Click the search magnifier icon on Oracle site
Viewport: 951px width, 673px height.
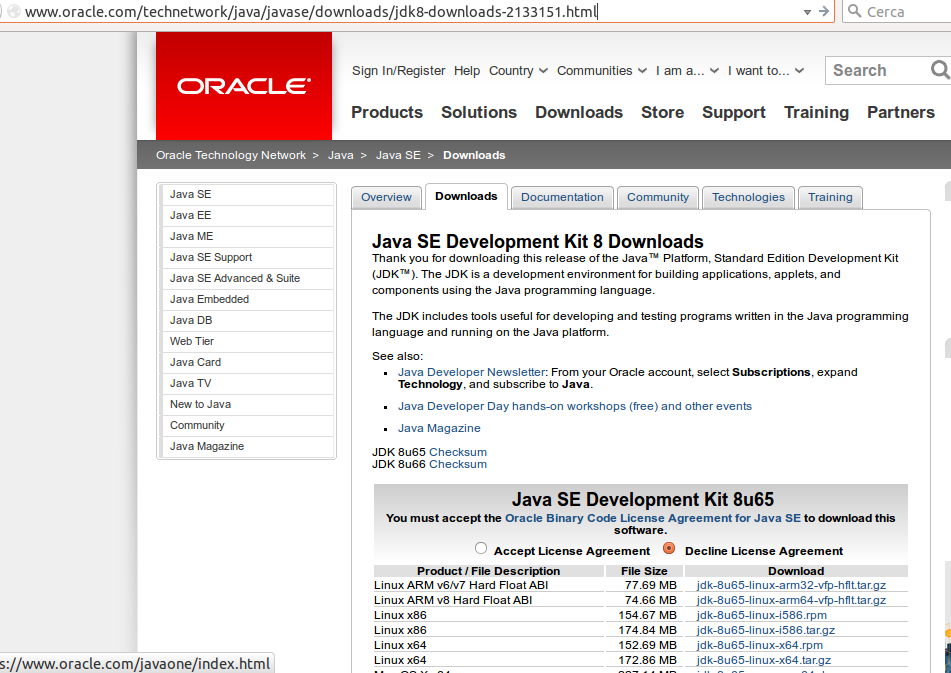click(939, 70)
